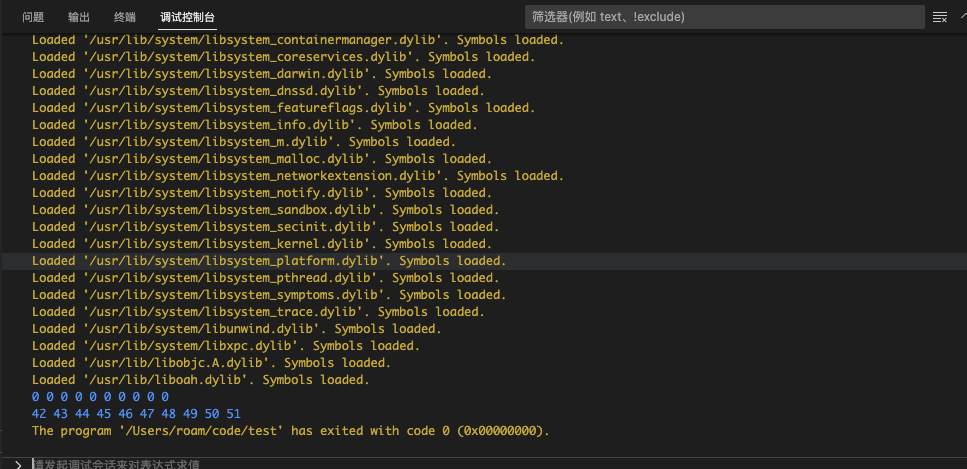The image size is (967, 469).
Task: Click the libxpc.dylib loaded line
Action: pyautogui.click(x=225, y=346)
